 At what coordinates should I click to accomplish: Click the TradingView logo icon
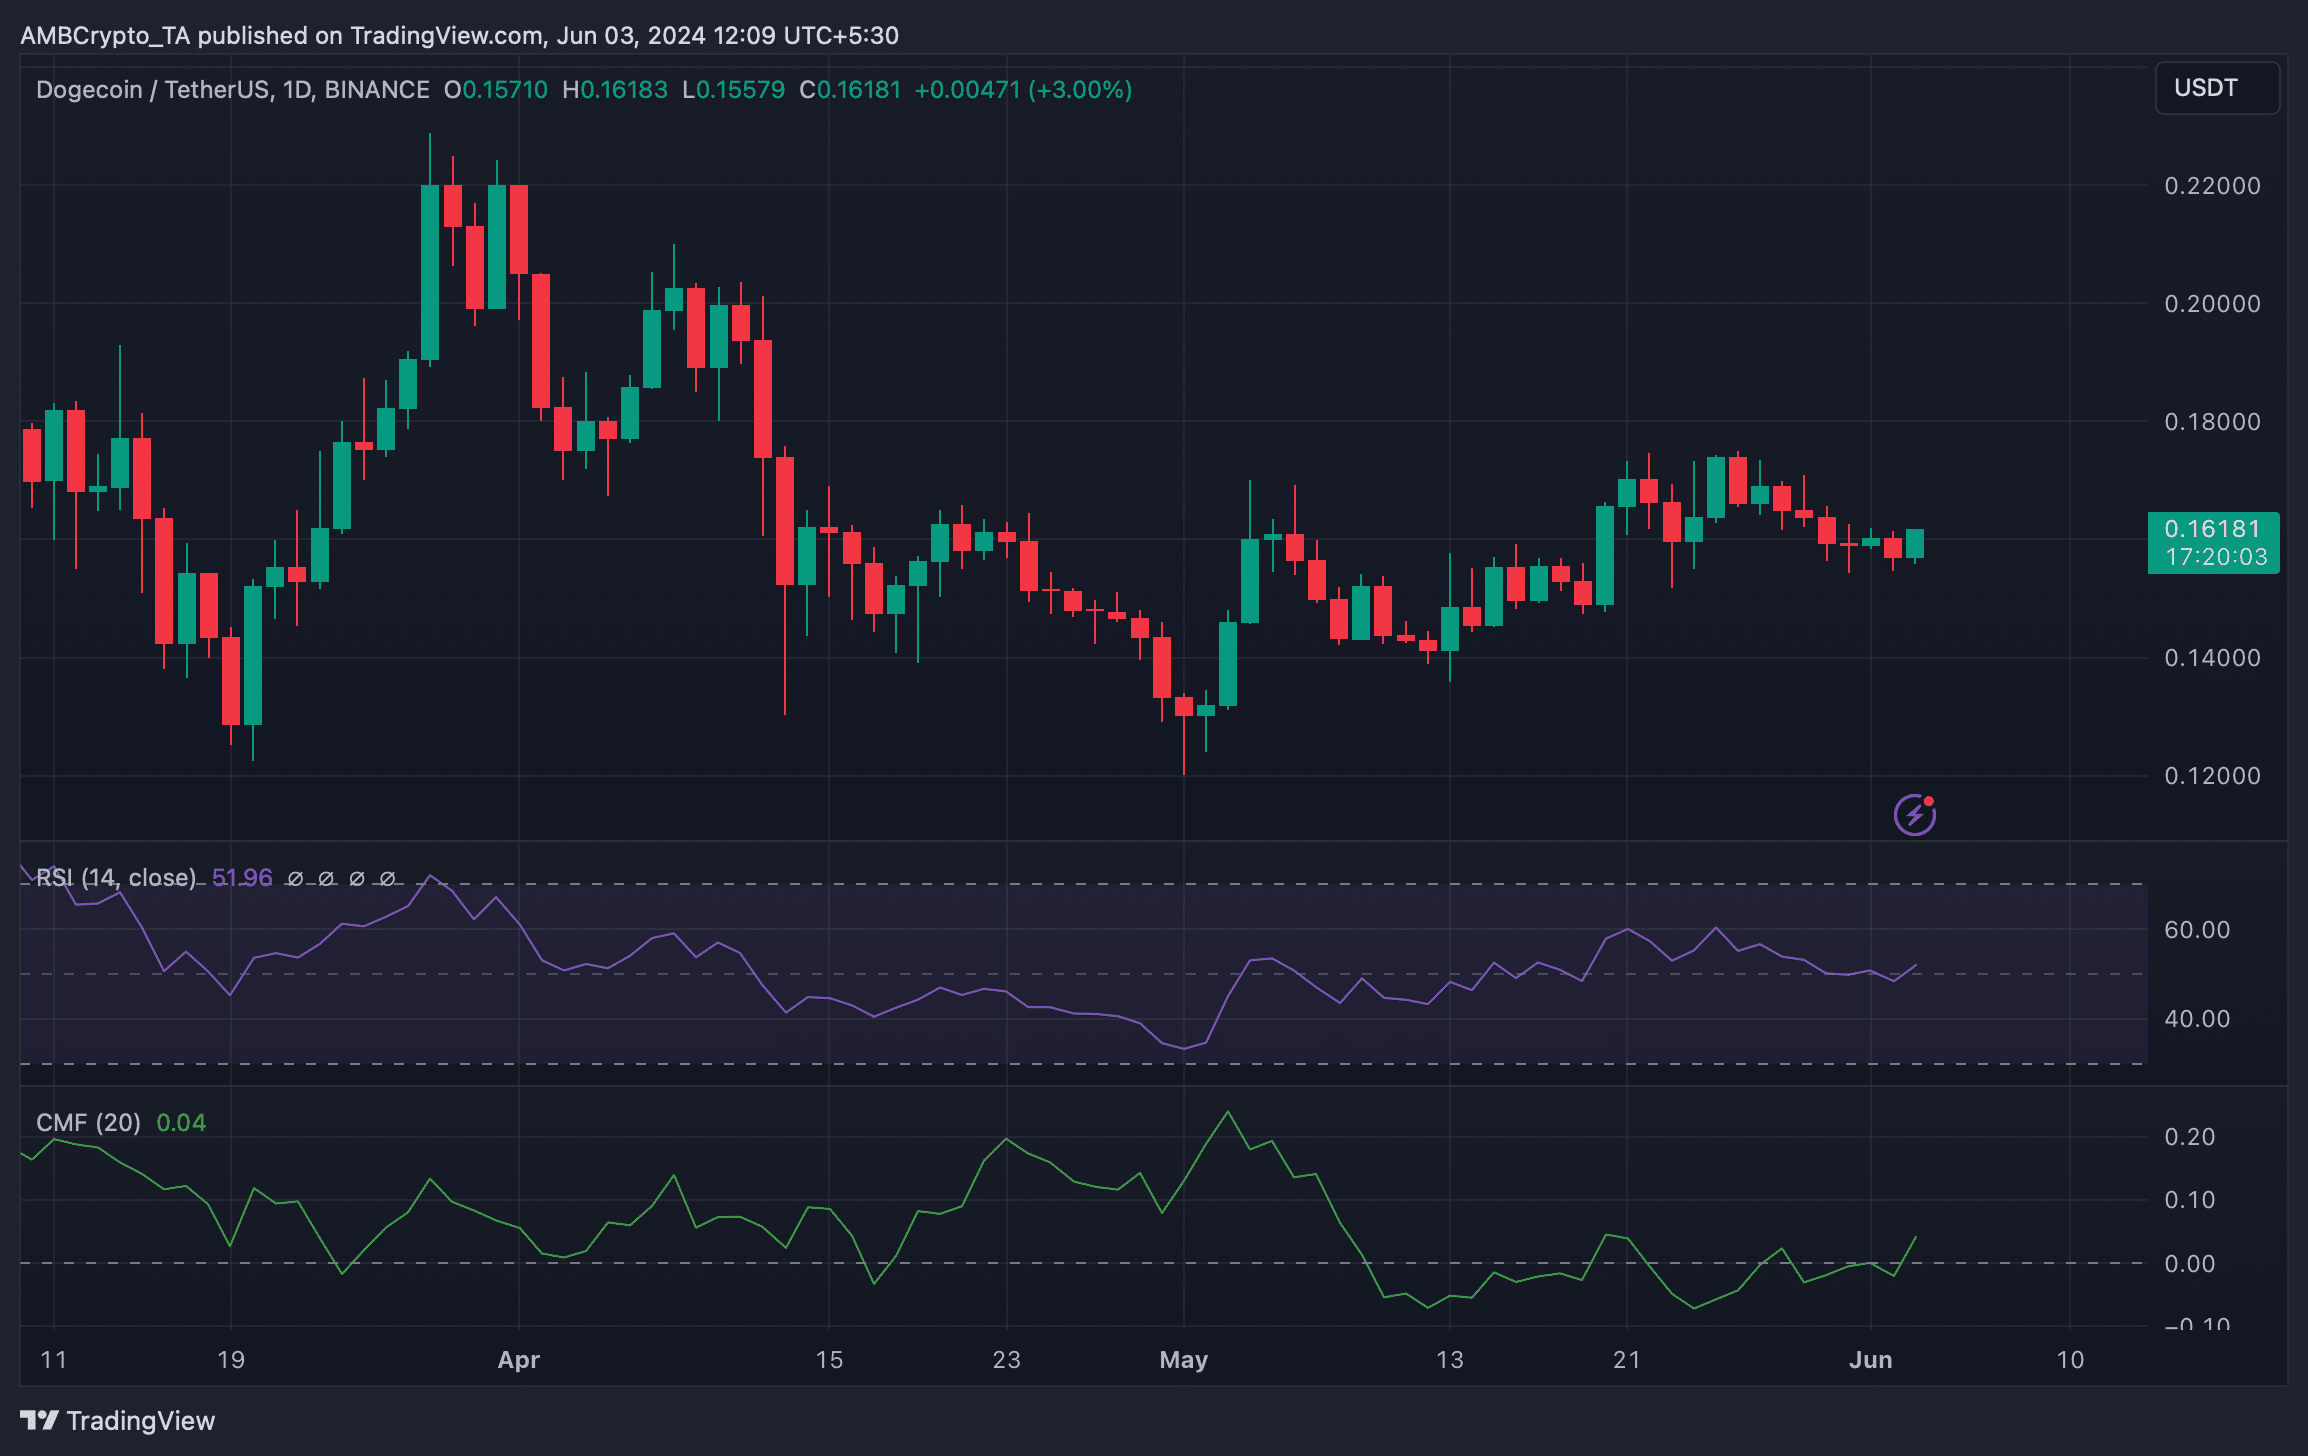[39, 1420]
